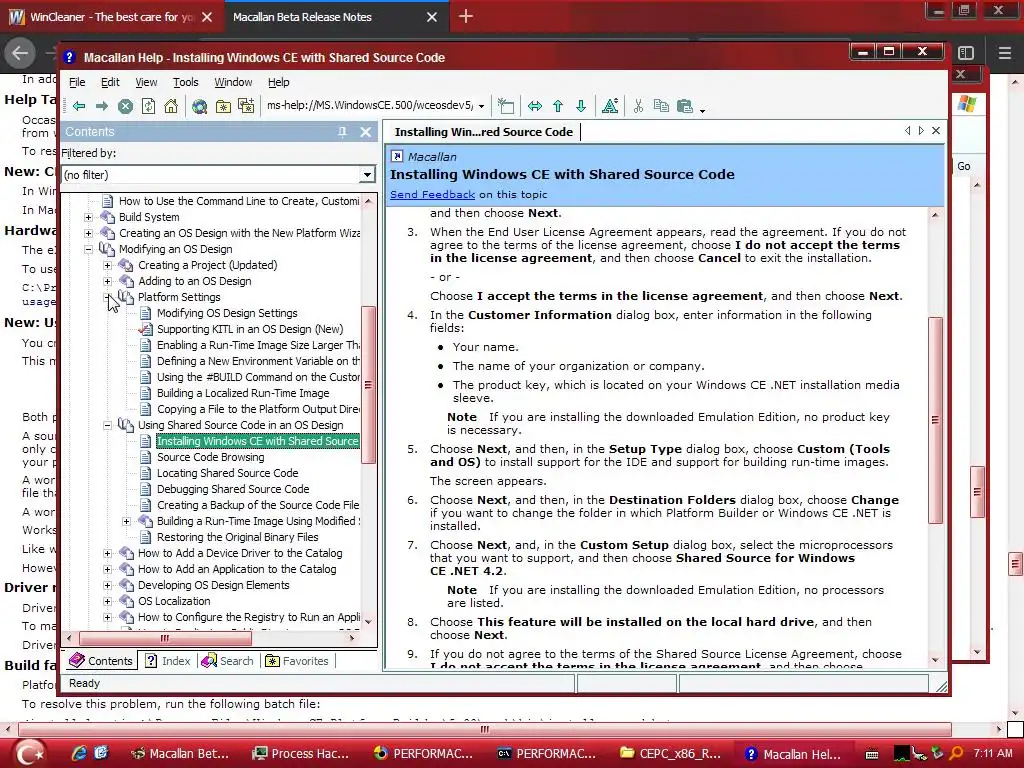This screenshot has width=1024, height=768.
Task: Open the View menu
Action: pos(146,82)
